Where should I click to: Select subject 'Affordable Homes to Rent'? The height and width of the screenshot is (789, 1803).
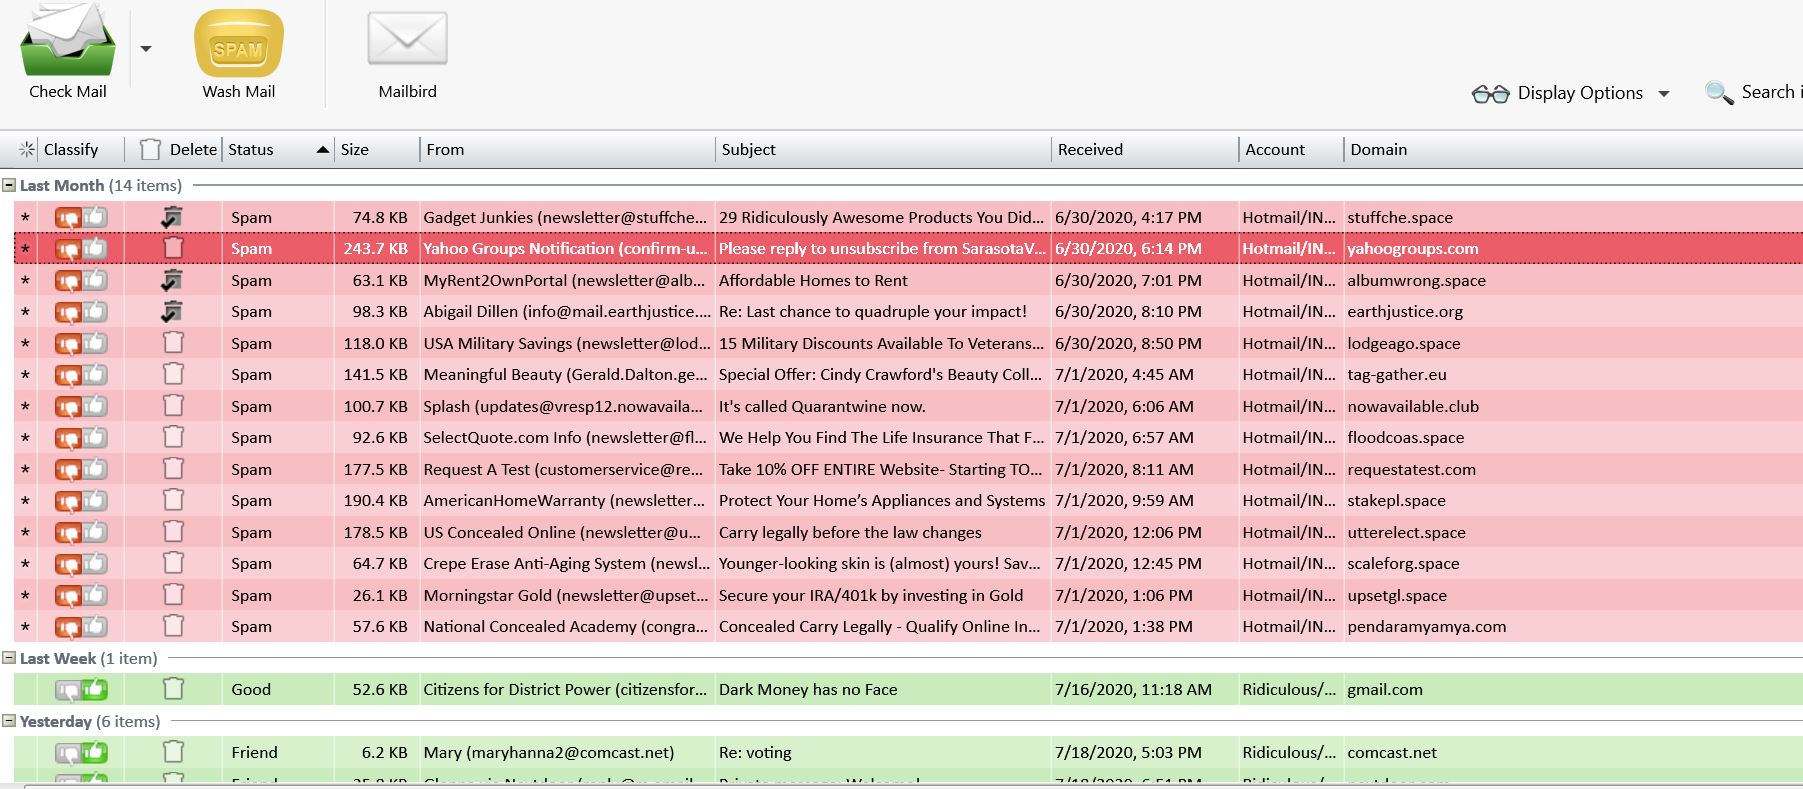813,280
